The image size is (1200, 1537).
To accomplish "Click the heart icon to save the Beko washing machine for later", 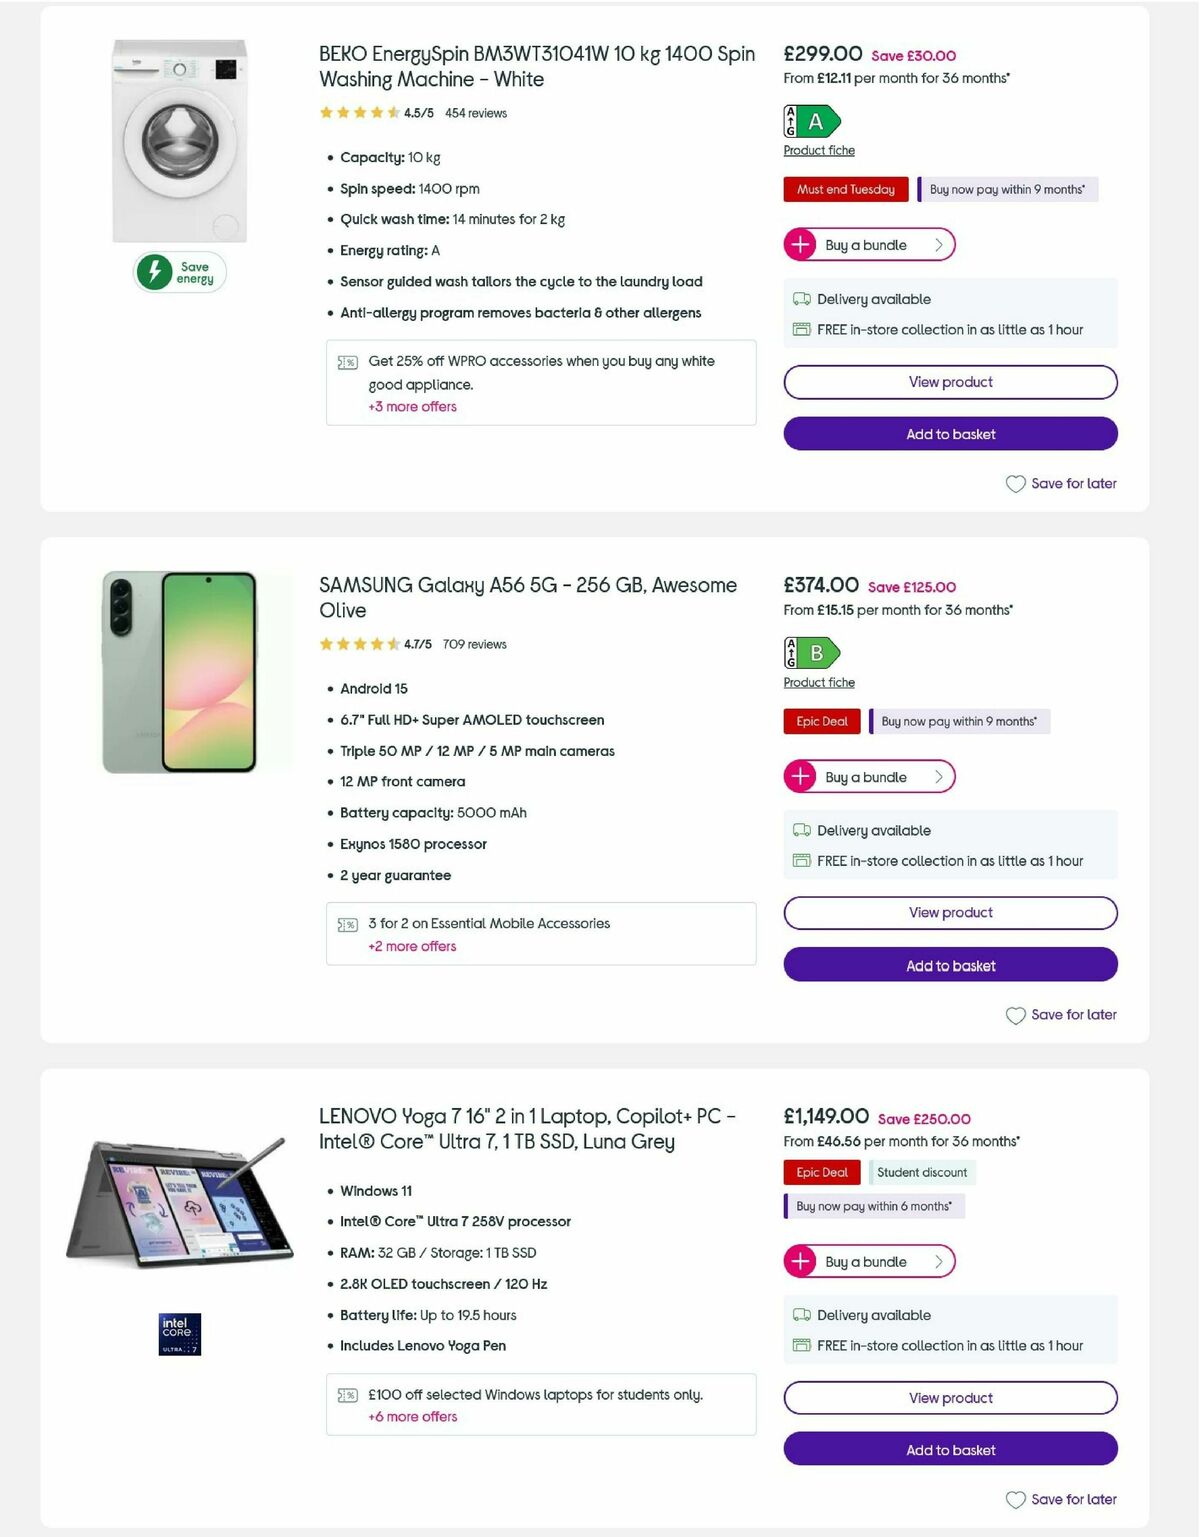I will point(1016,484).
